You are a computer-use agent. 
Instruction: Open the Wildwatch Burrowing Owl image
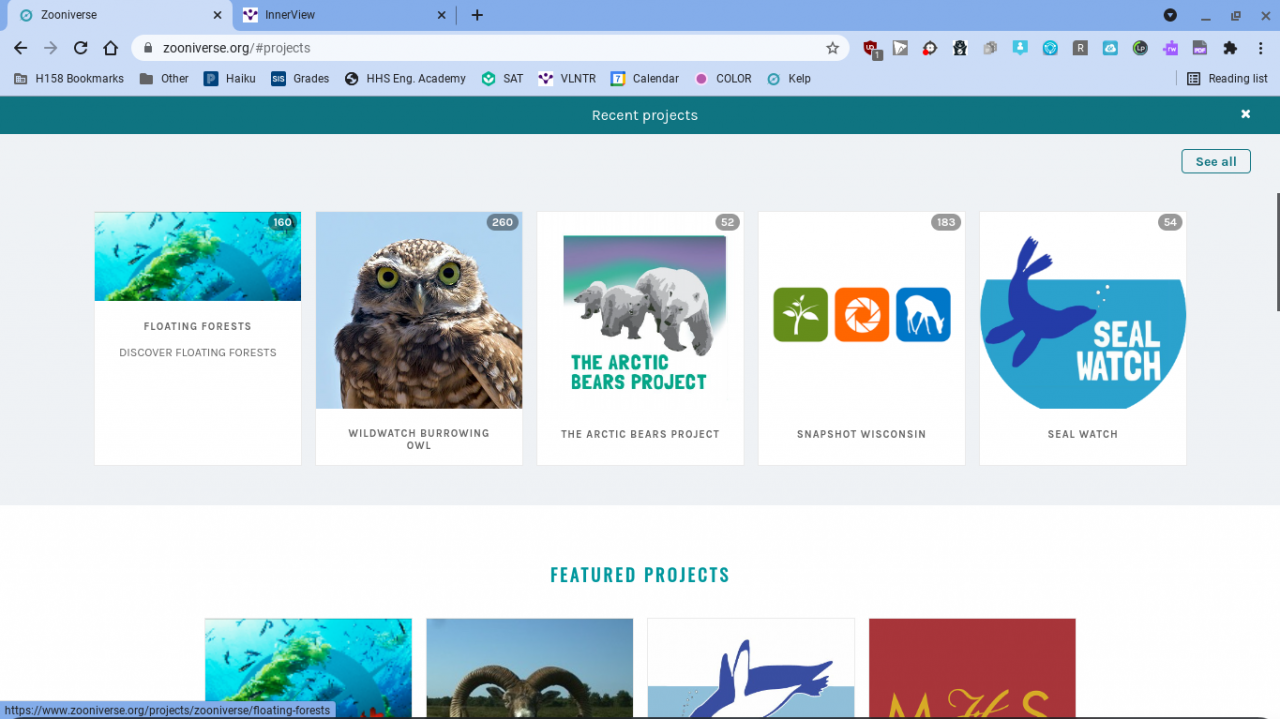[x=419, y=310]
